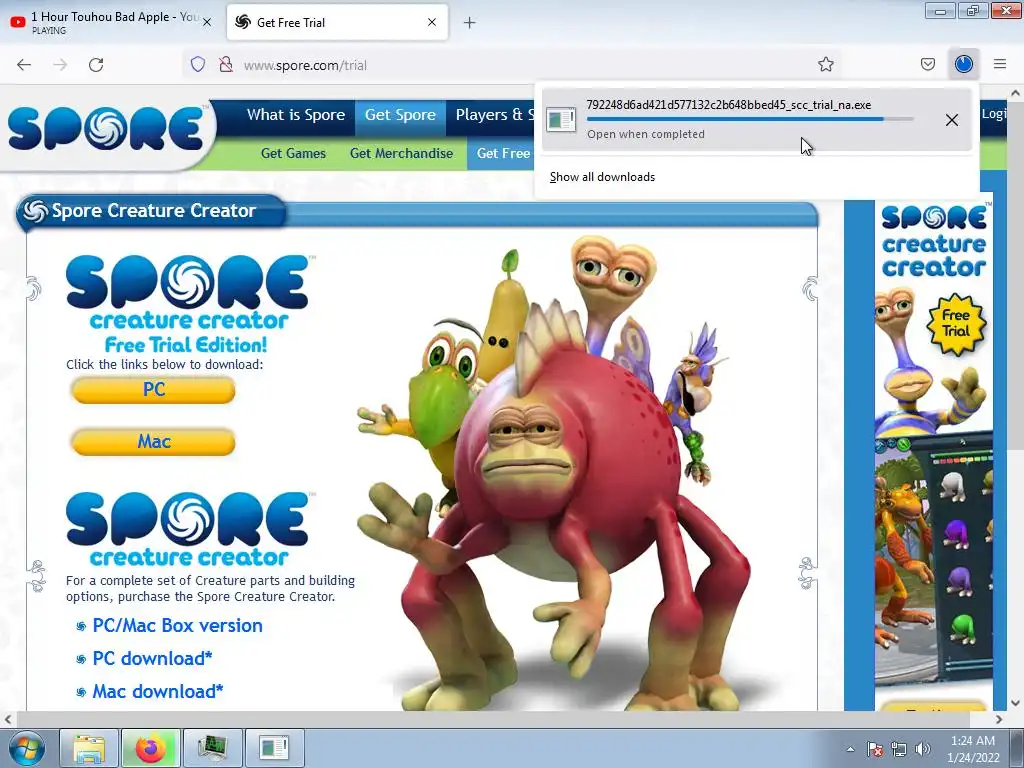1024x768 pixels.
Task: Click the taskbar clock showing 1:24 AM
Action: point(973,749)
